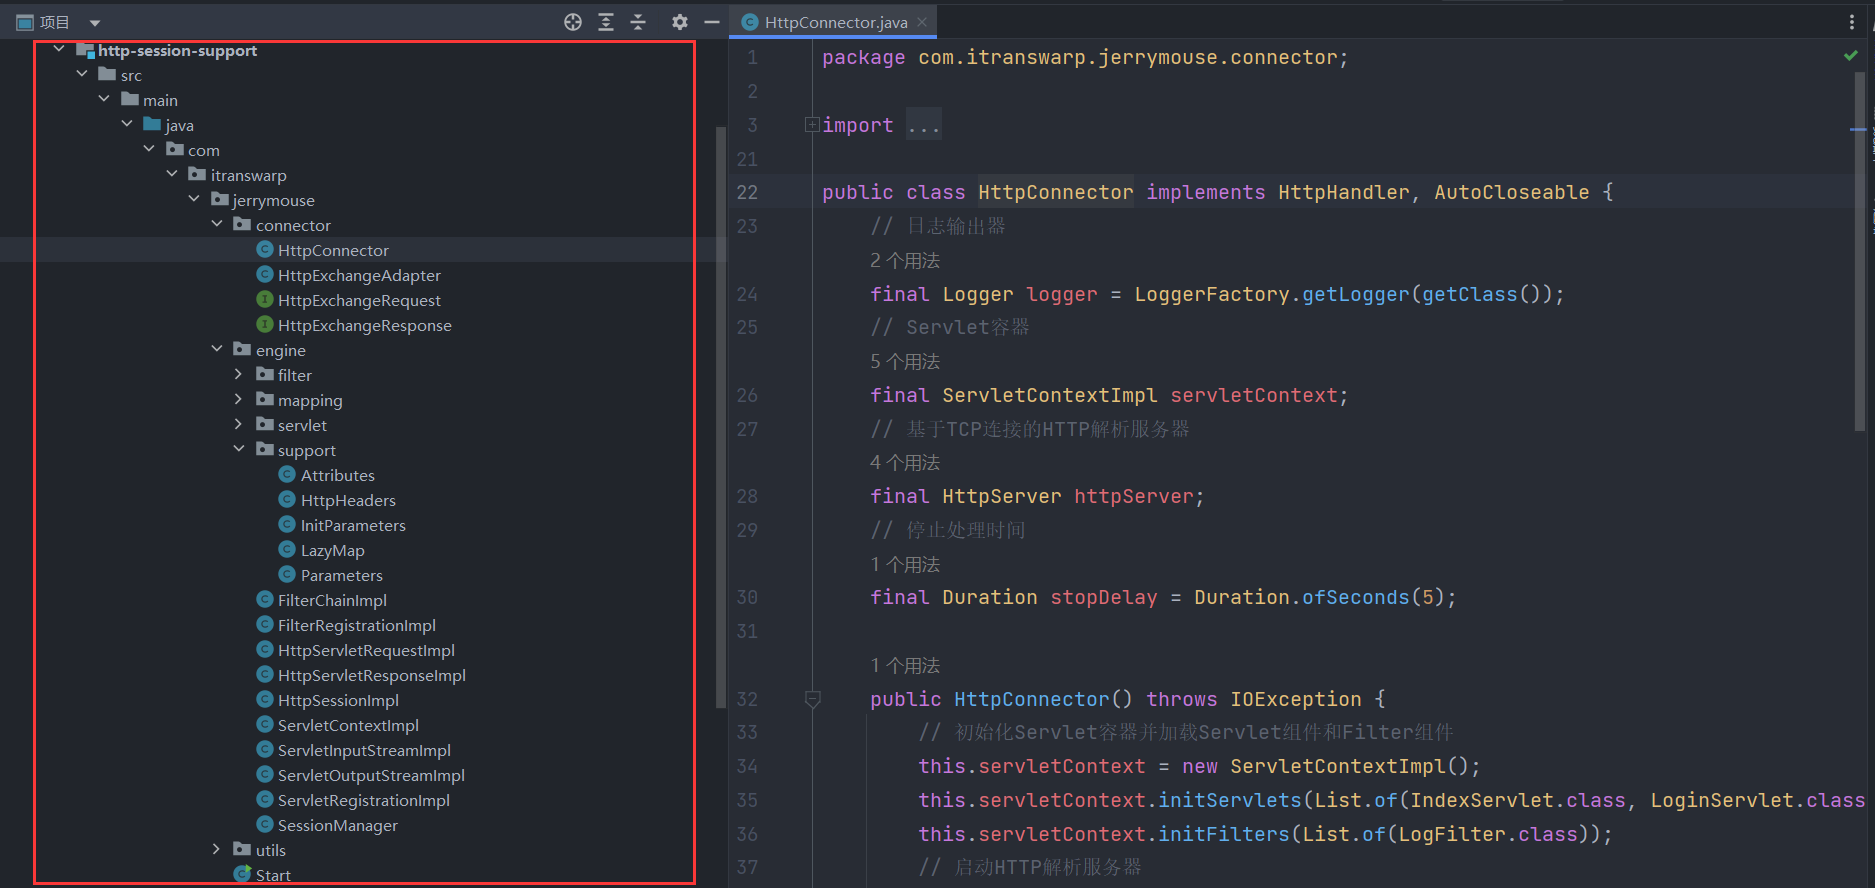1875x888 pixels.
Task: Hide the project tool window with minus icon
Action: (712, 22)
